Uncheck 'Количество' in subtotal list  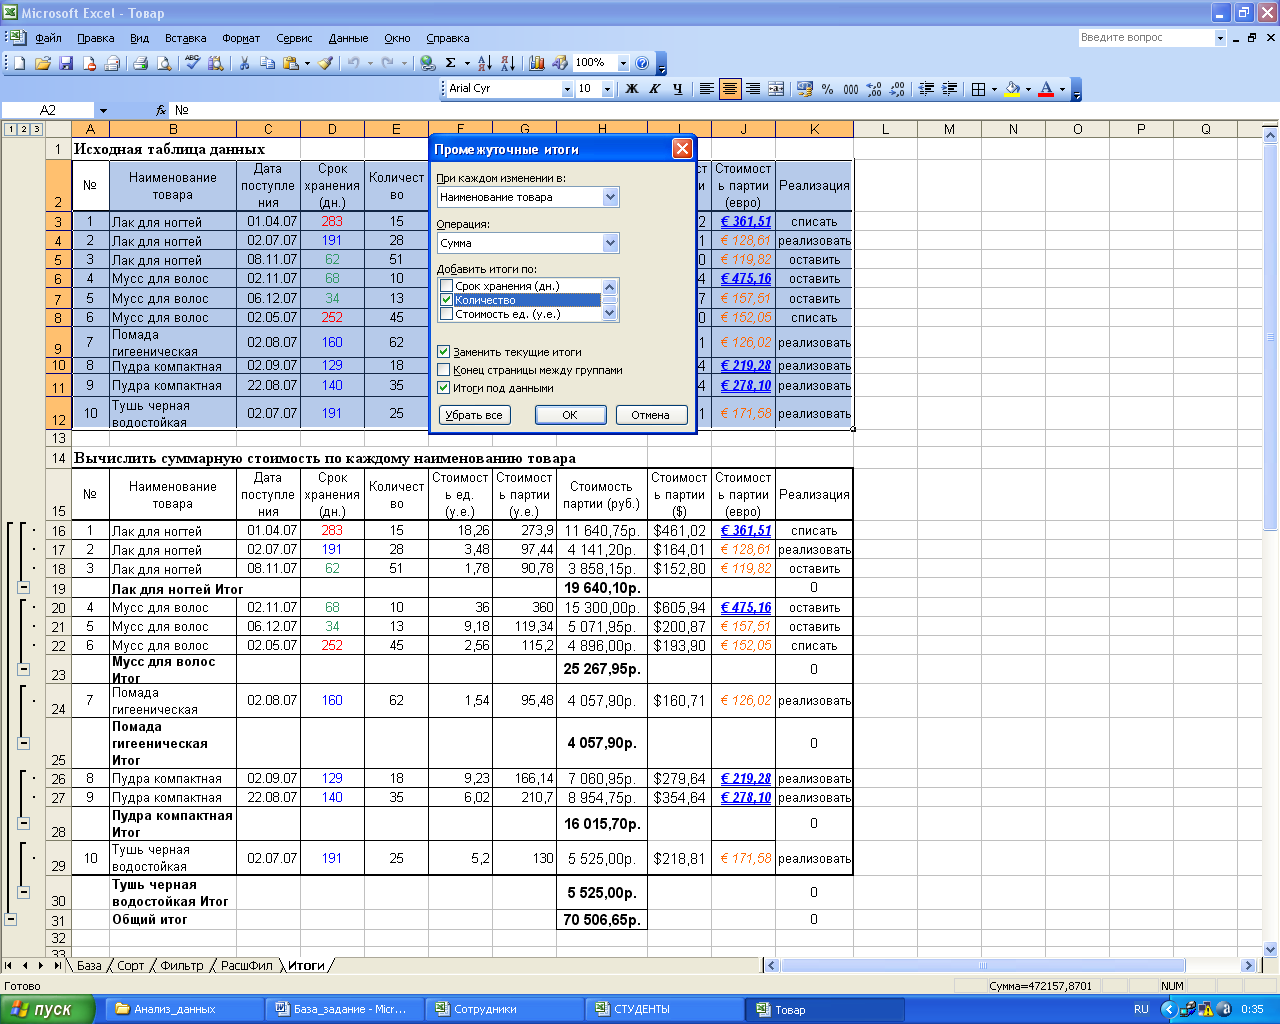(x=446, y=300)
